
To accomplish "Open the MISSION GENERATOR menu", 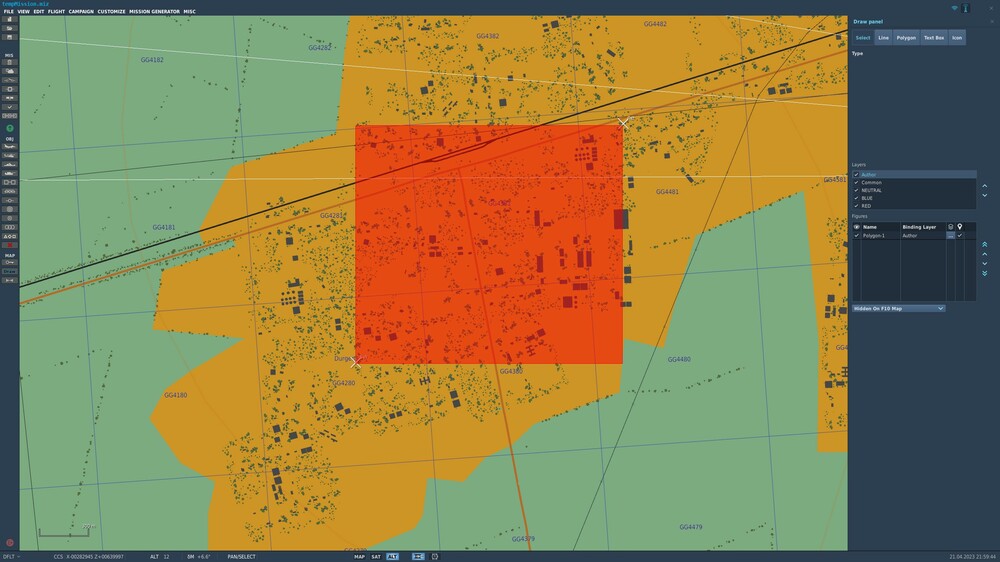I will (x=154, y=11).
